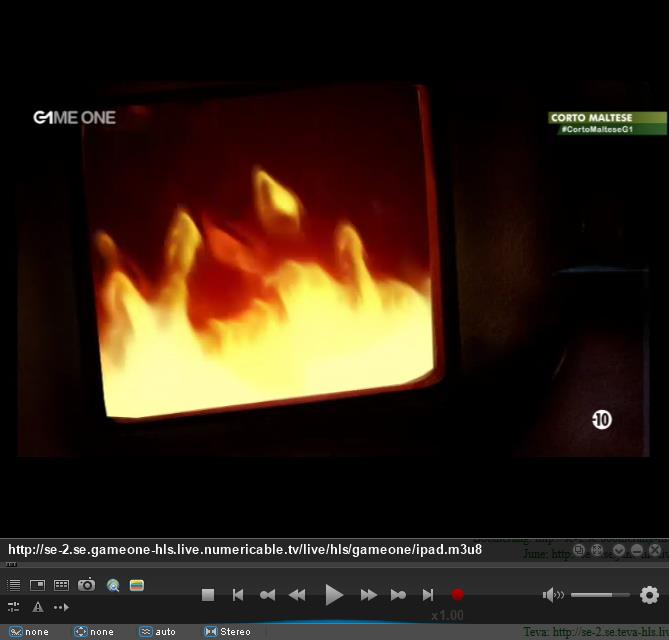Mute audio via the speaker icon

pyautogui.click(x=553, y=594)
